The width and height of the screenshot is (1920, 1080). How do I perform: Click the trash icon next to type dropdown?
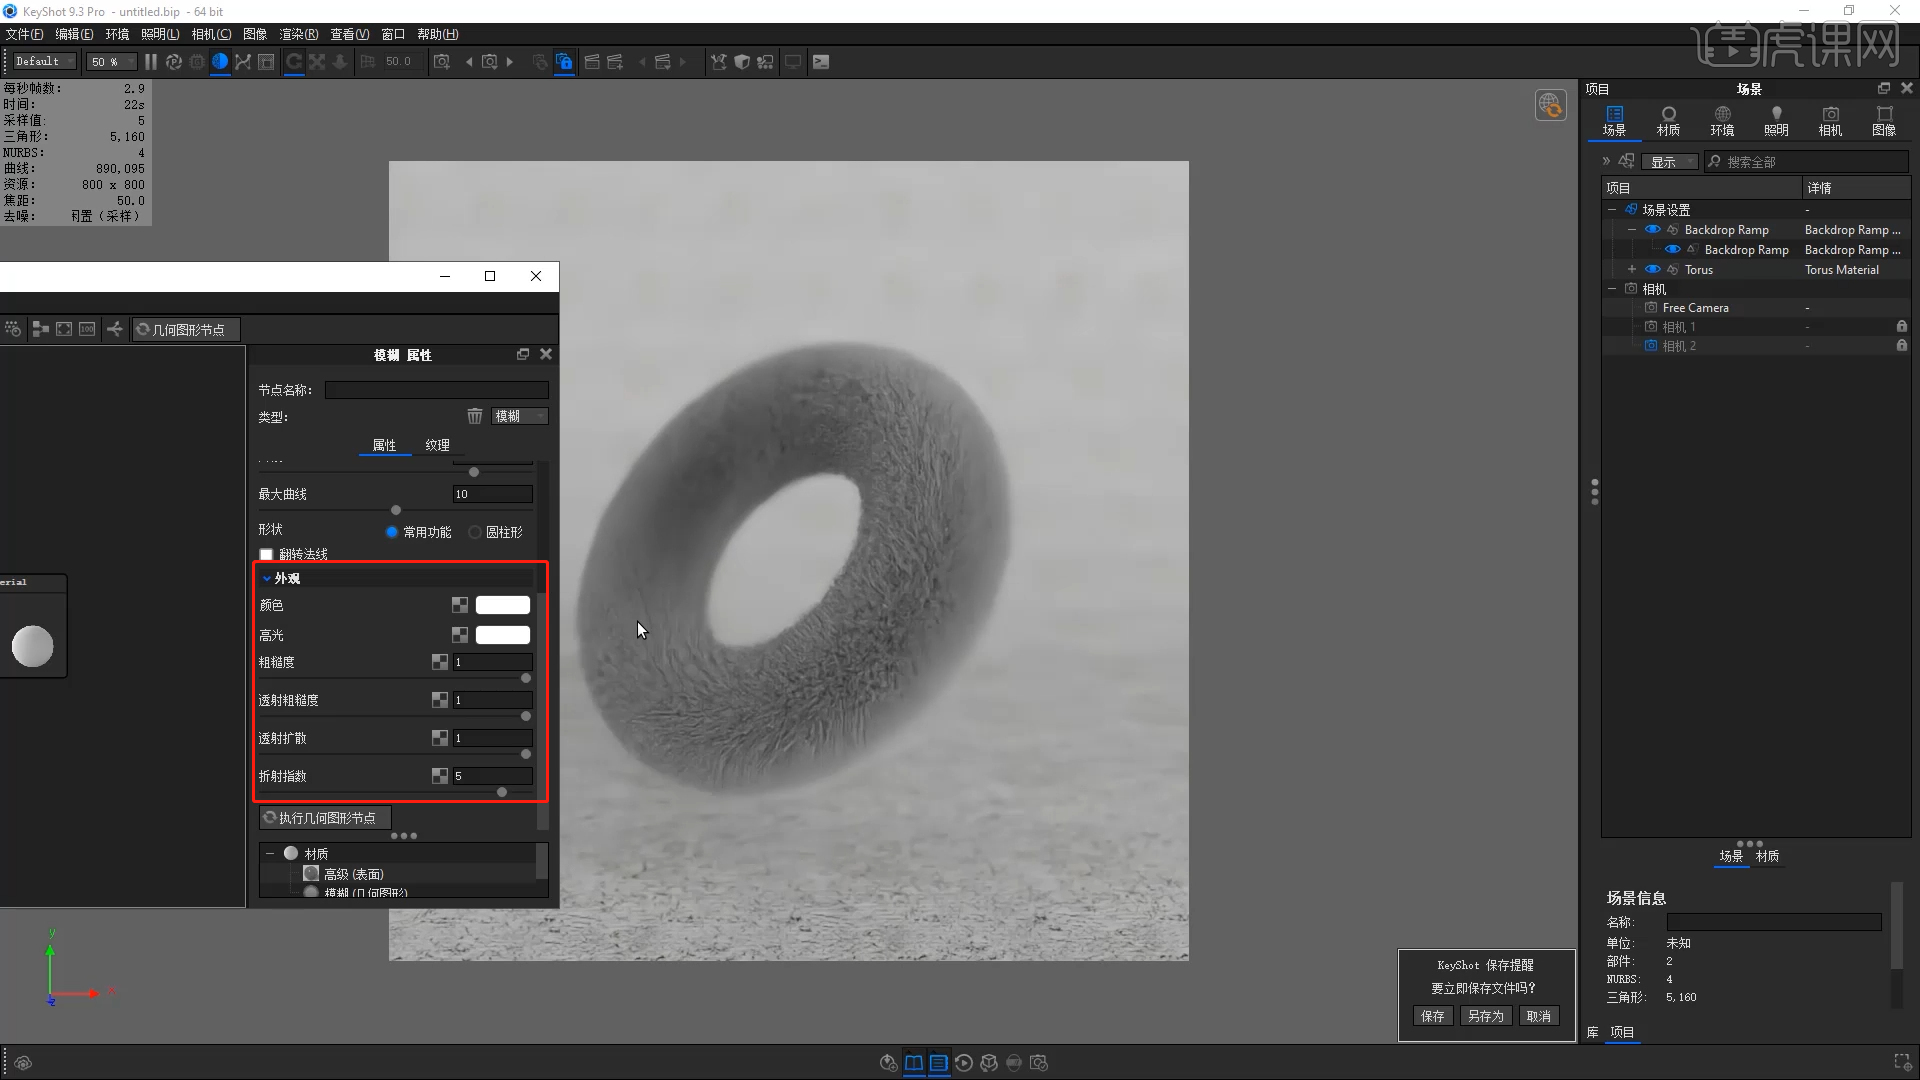pos(475,416)
